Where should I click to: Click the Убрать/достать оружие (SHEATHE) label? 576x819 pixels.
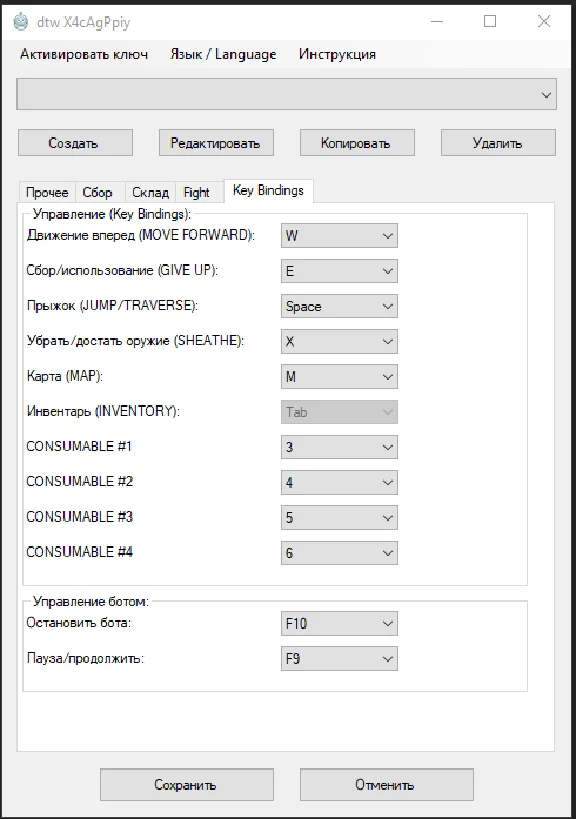(x=135, y=341)
